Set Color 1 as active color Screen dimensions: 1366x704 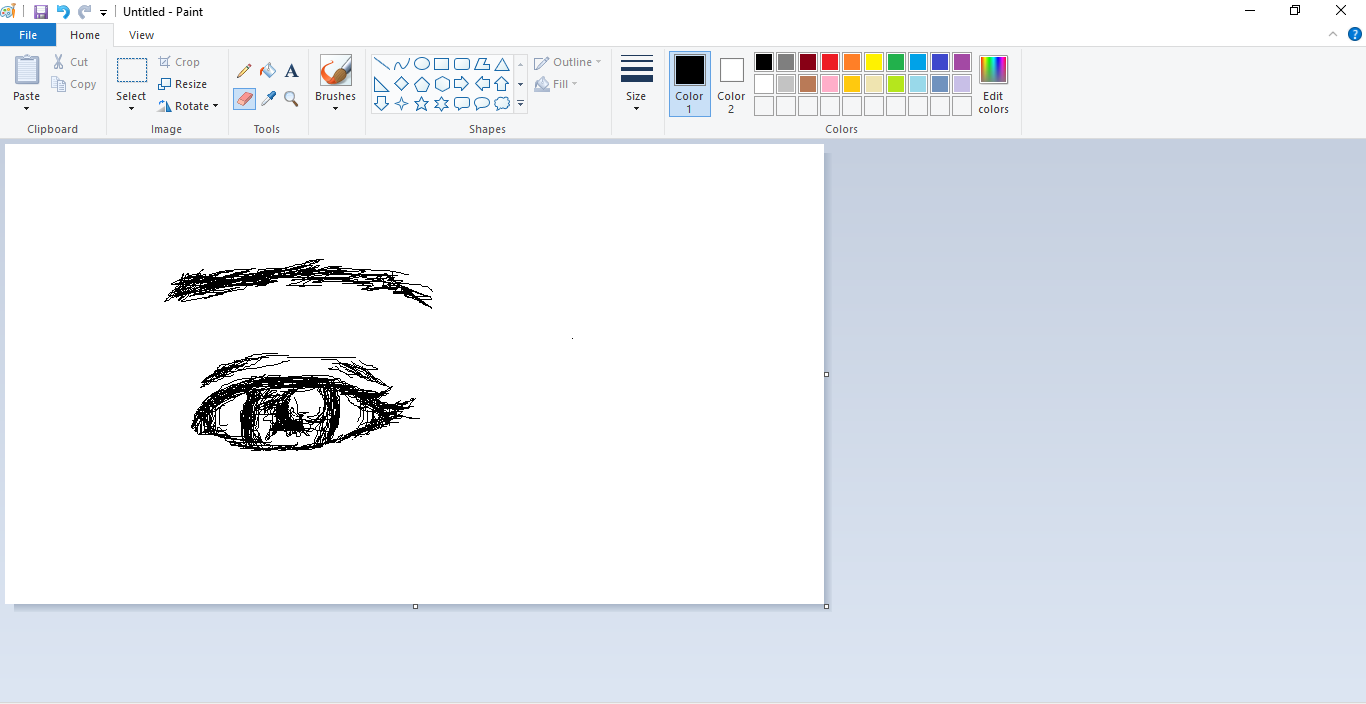click(x=689, y=84)
